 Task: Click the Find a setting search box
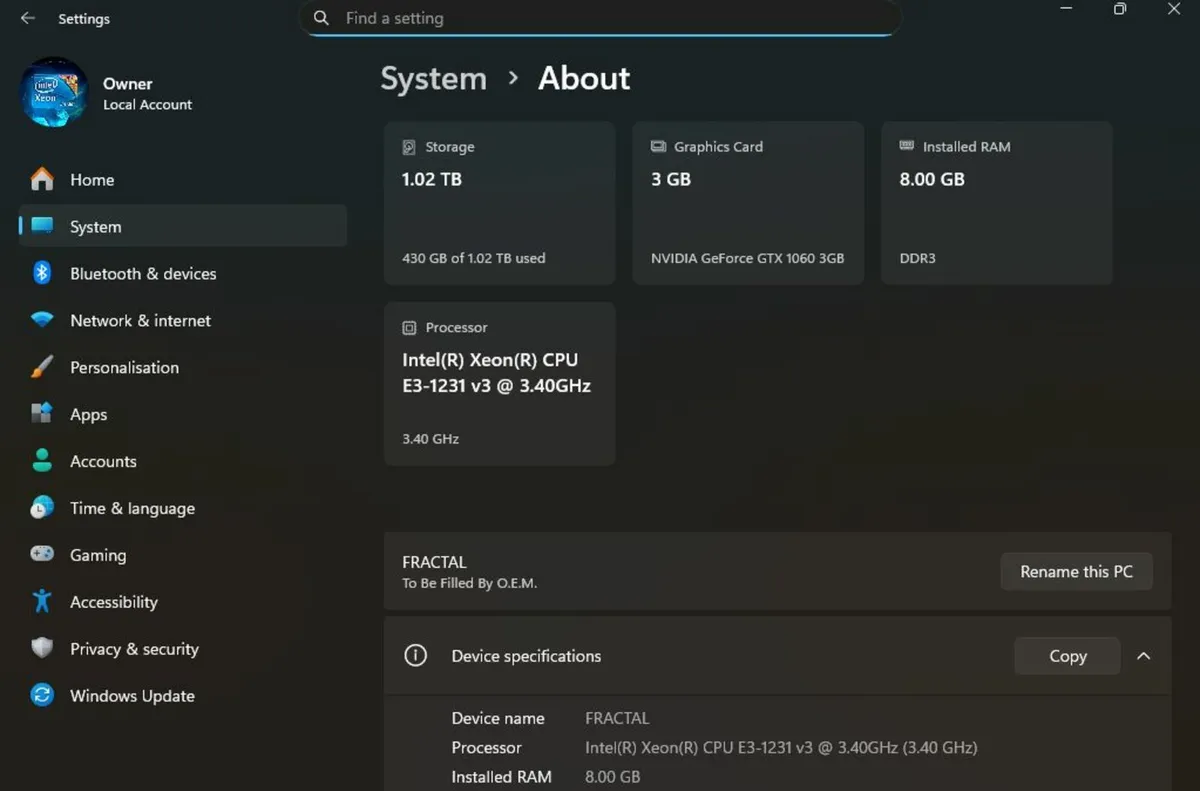coord(600,17)
